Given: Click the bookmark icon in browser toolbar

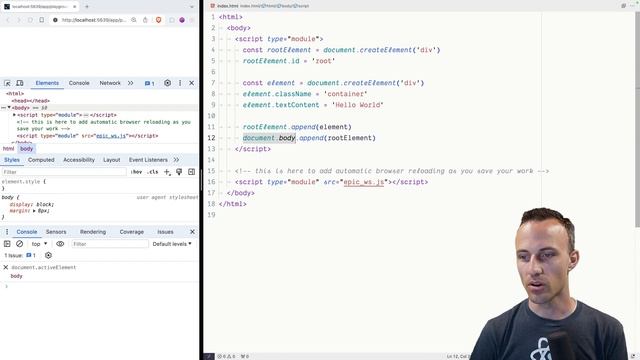Looking at the screenshot, I should tap(42, 20).
